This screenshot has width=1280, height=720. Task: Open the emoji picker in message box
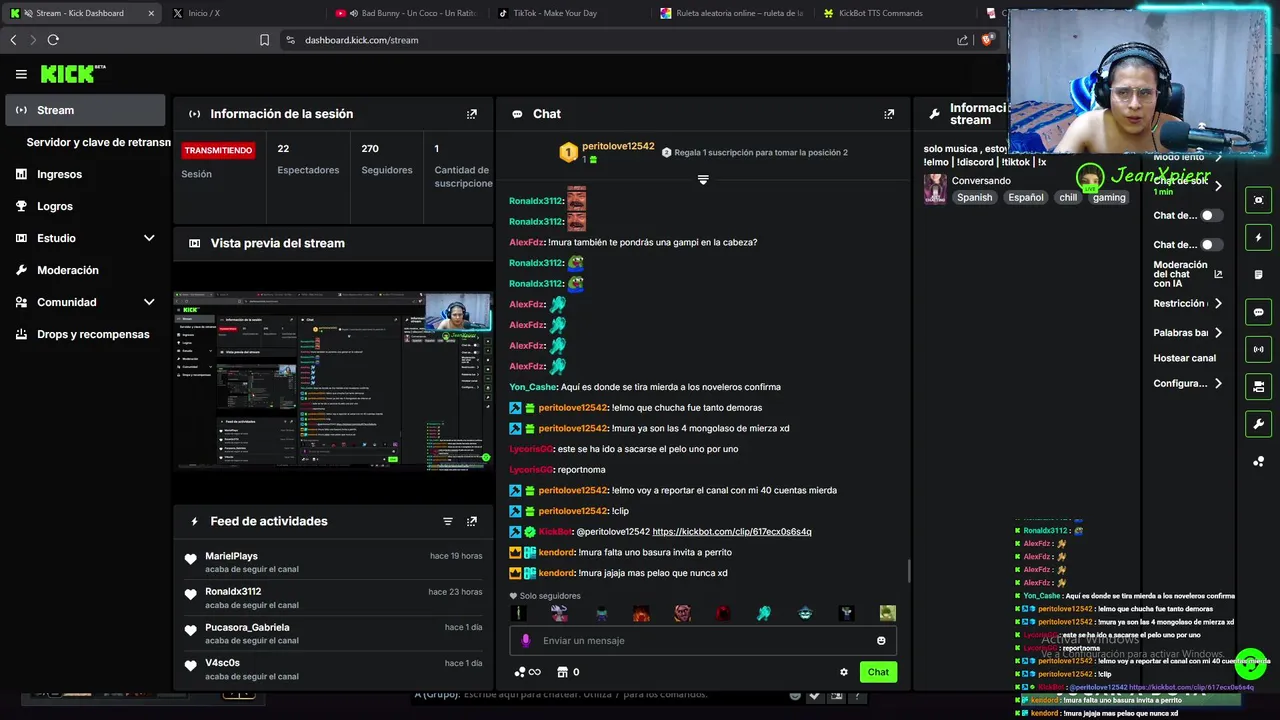[x=881, y=641]
